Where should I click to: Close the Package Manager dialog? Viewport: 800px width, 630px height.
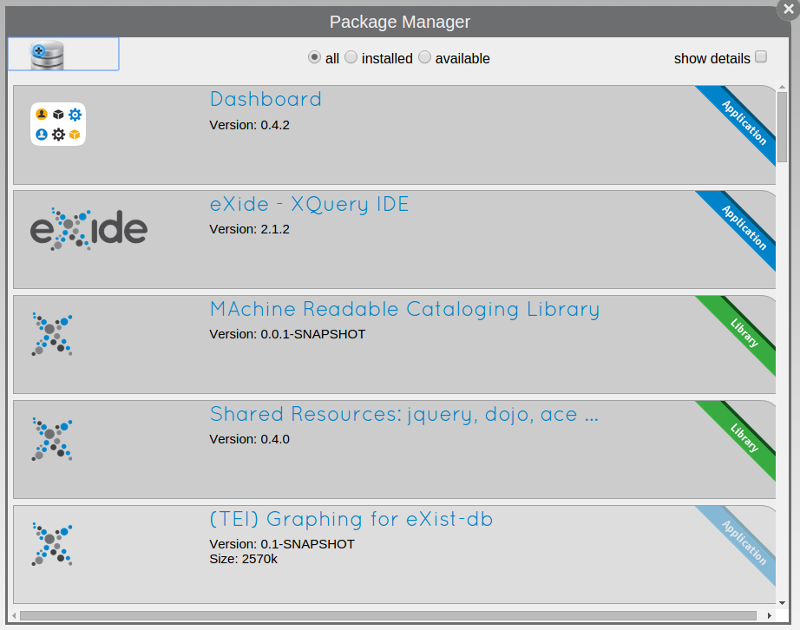(x=788, y=10)
